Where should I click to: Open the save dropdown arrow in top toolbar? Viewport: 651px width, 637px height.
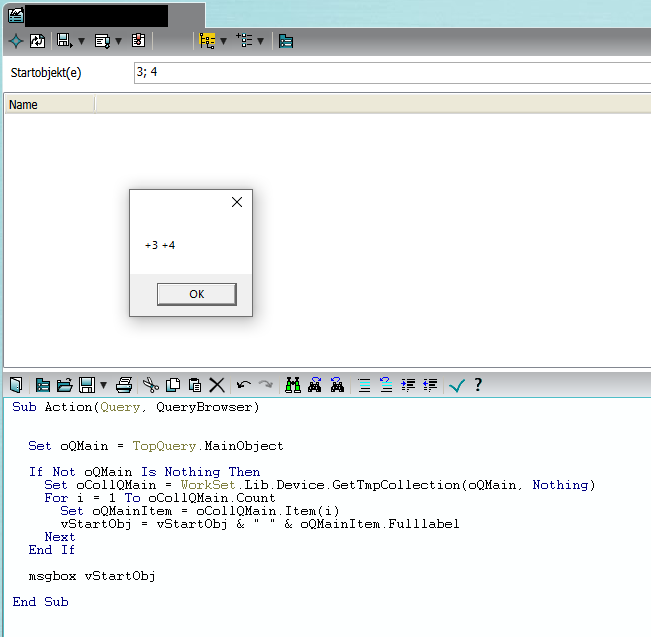tap(80, 41)
